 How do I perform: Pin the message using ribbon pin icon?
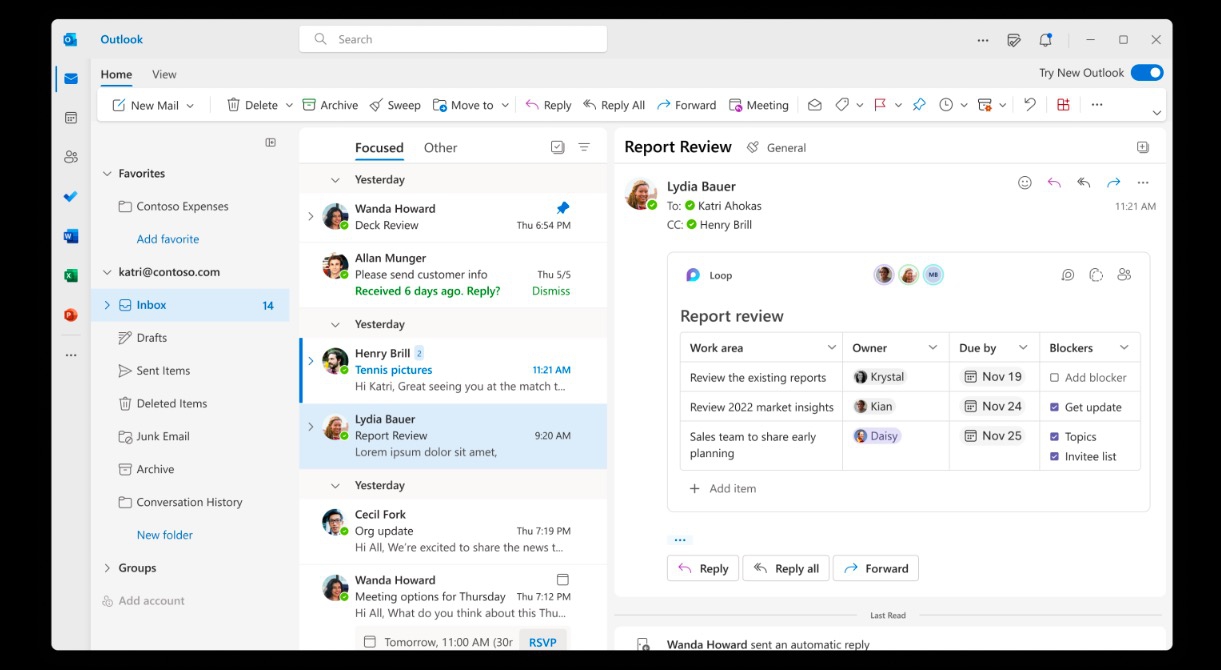(919, 105)
